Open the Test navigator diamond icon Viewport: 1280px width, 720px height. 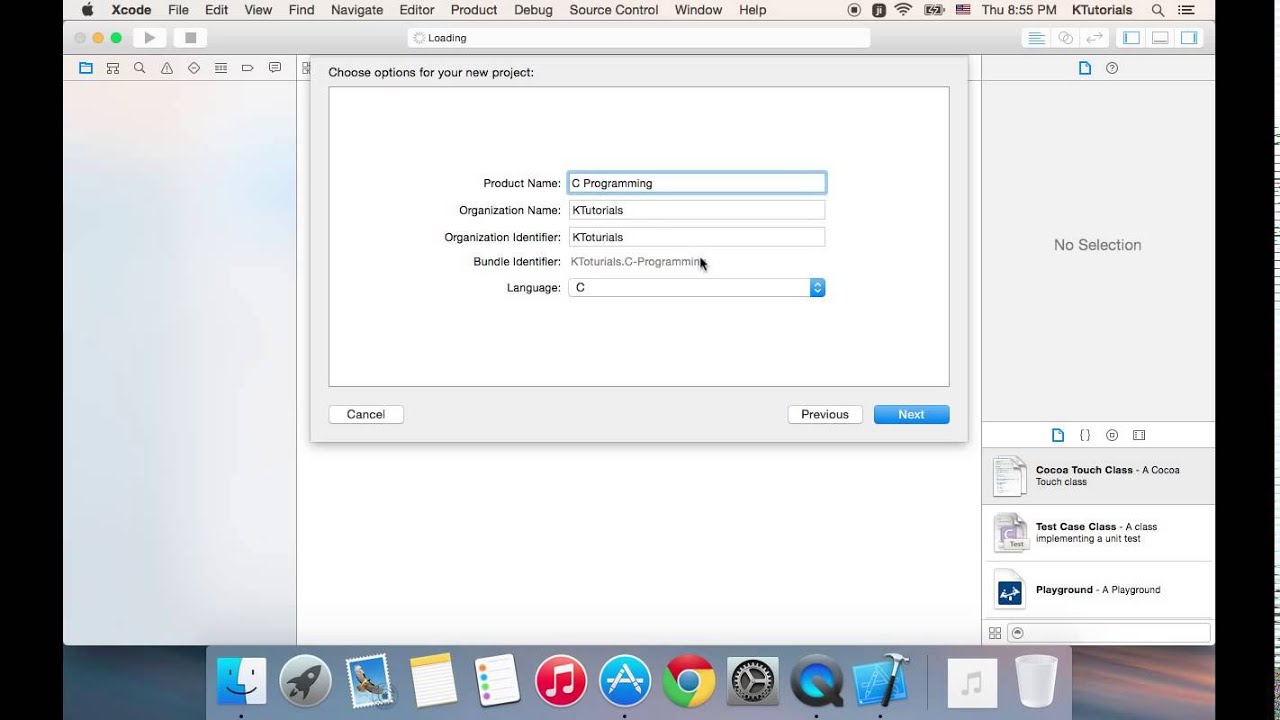[x=194, y=68]
